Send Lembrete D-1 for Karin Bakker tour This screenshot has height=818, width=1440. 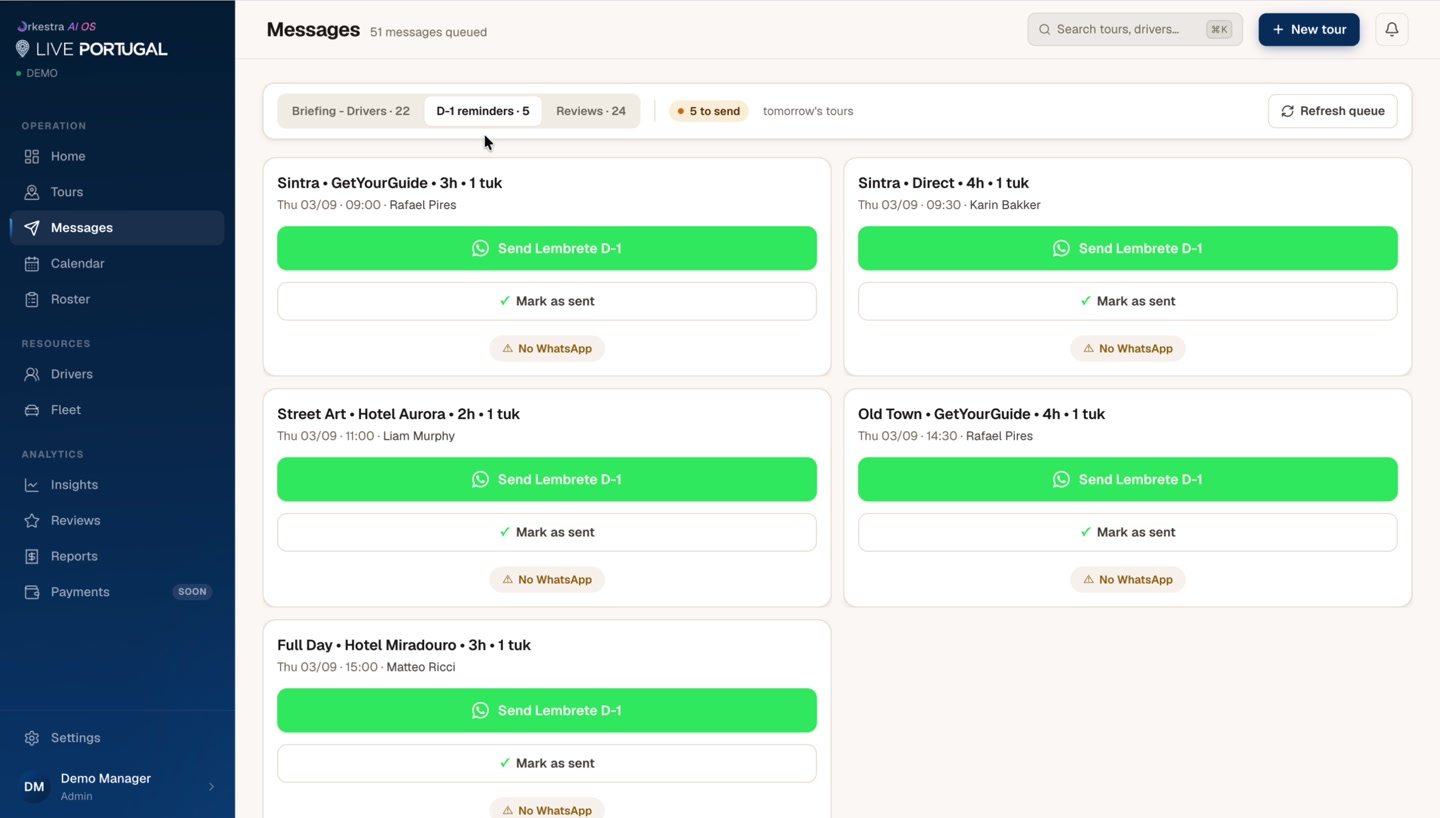click(1128, 248)
